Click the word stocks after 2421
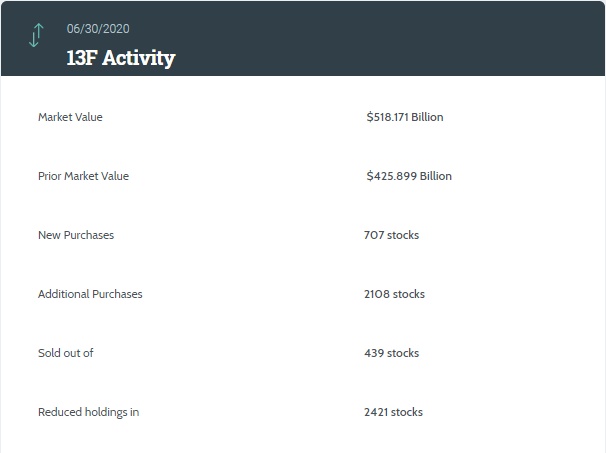The width and height of the screenshot is (606, 453). (x=407, y=412)
